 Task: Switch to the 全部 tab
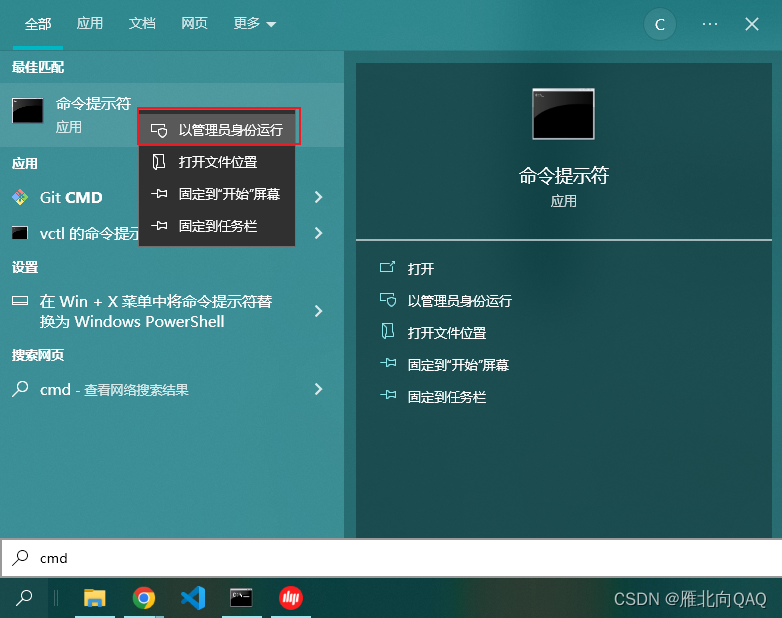point(38,24)
